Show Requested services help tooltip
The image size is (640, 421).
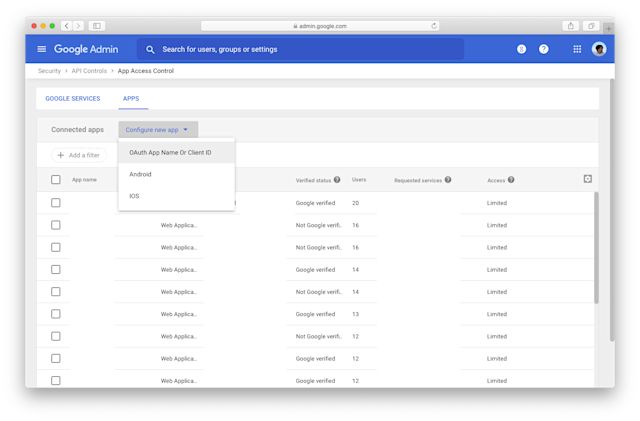point(448,180)
